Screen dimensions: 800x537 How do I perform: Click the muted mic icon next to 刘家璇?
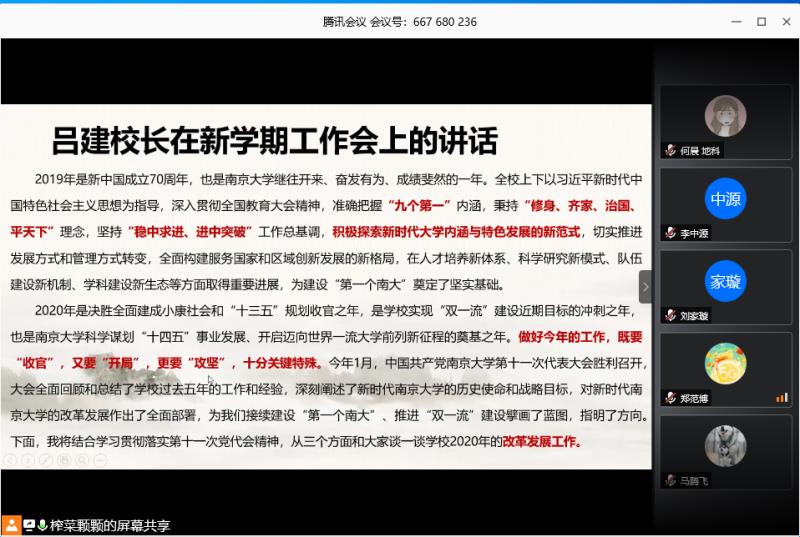[671, 315]
